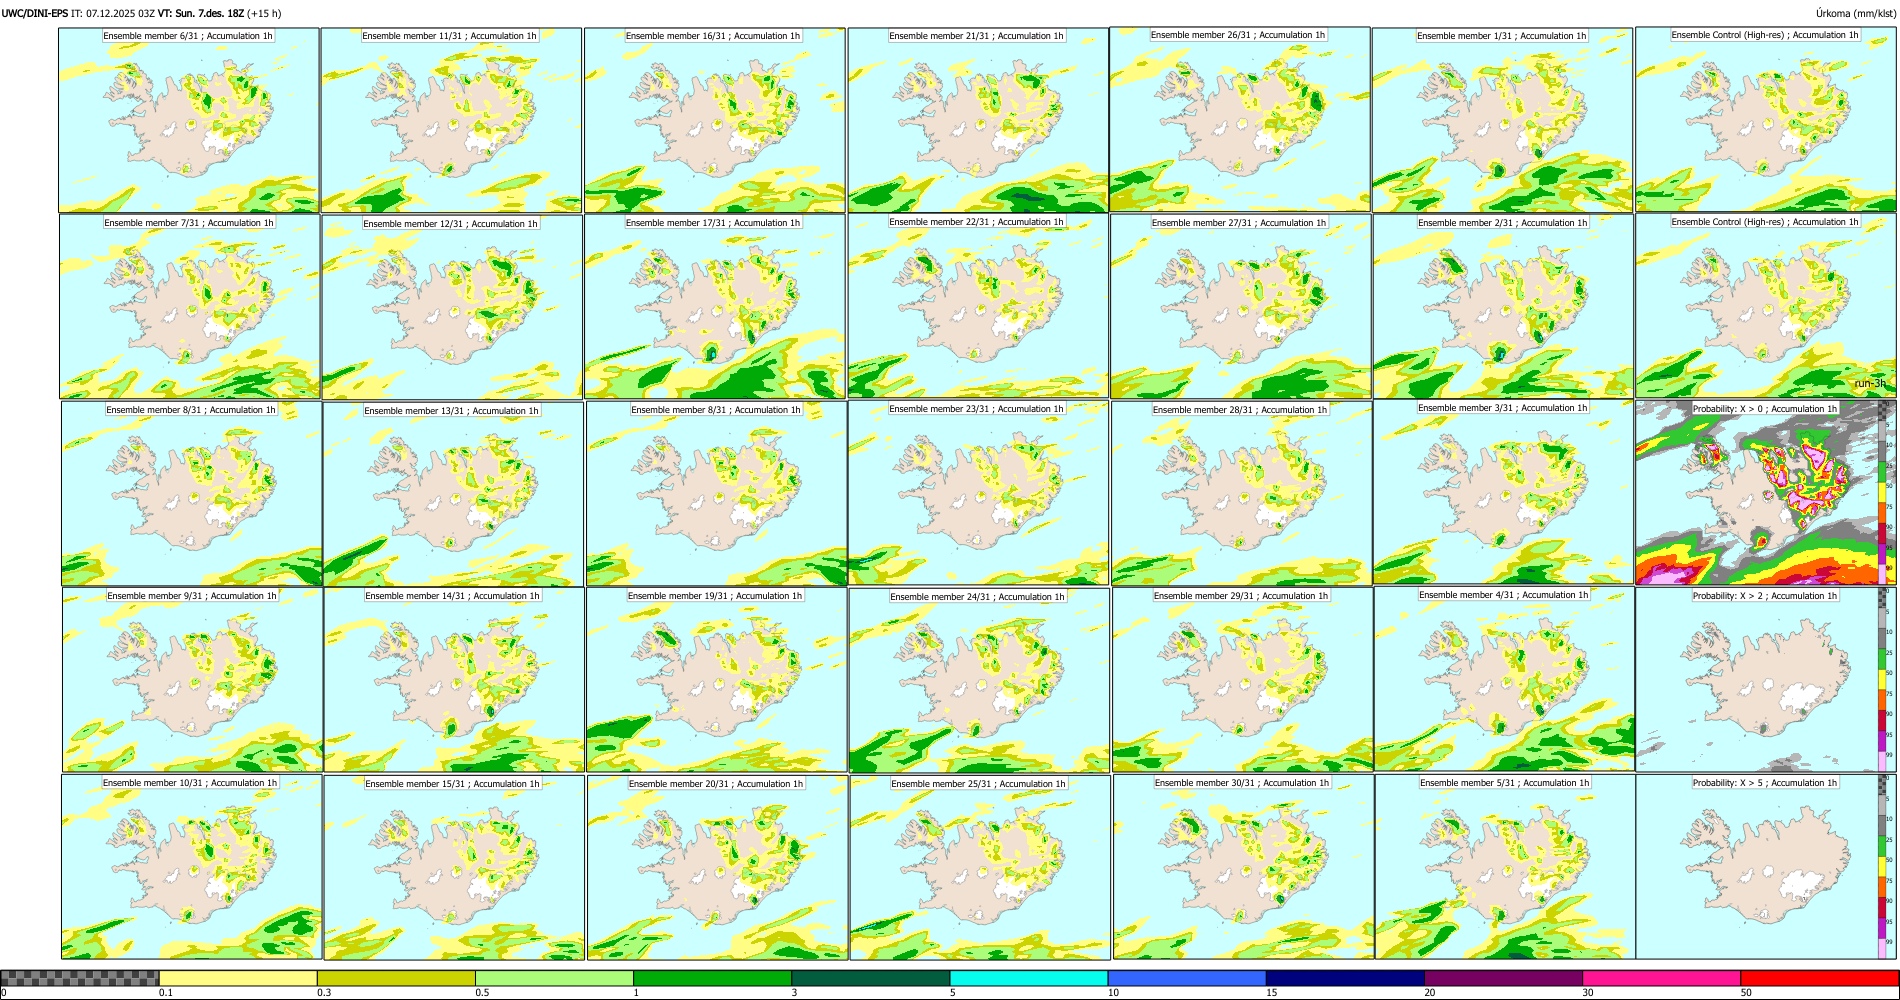Pick the dark green 3–5 legend swatch

(x=870, y=978)
